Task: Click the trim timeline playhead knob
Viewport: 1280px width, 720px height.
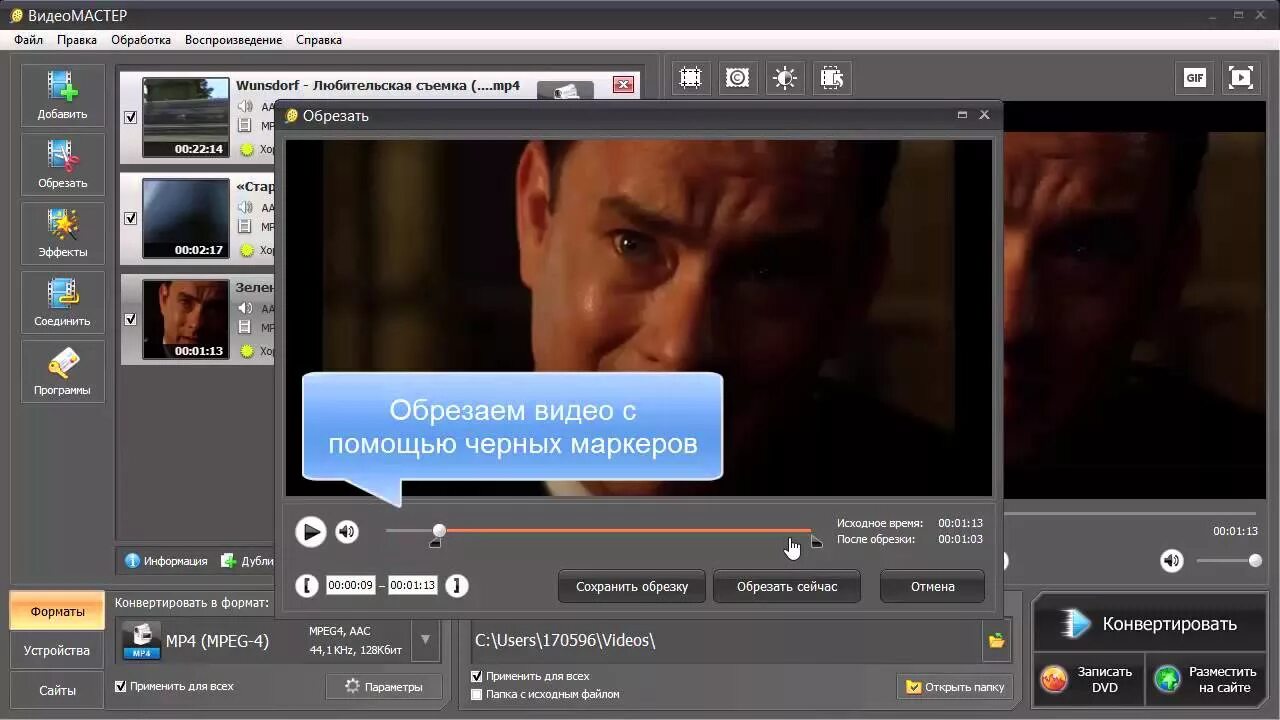Action: [x=439, y=530]
